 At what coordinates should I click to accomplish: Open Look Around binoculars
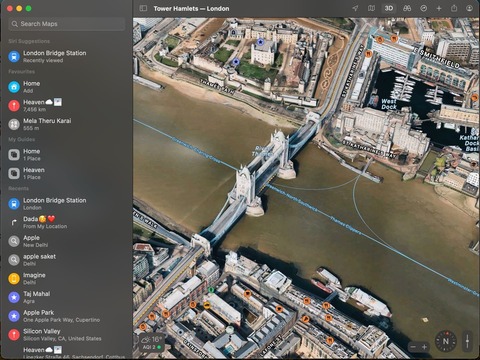coord(407,8)
